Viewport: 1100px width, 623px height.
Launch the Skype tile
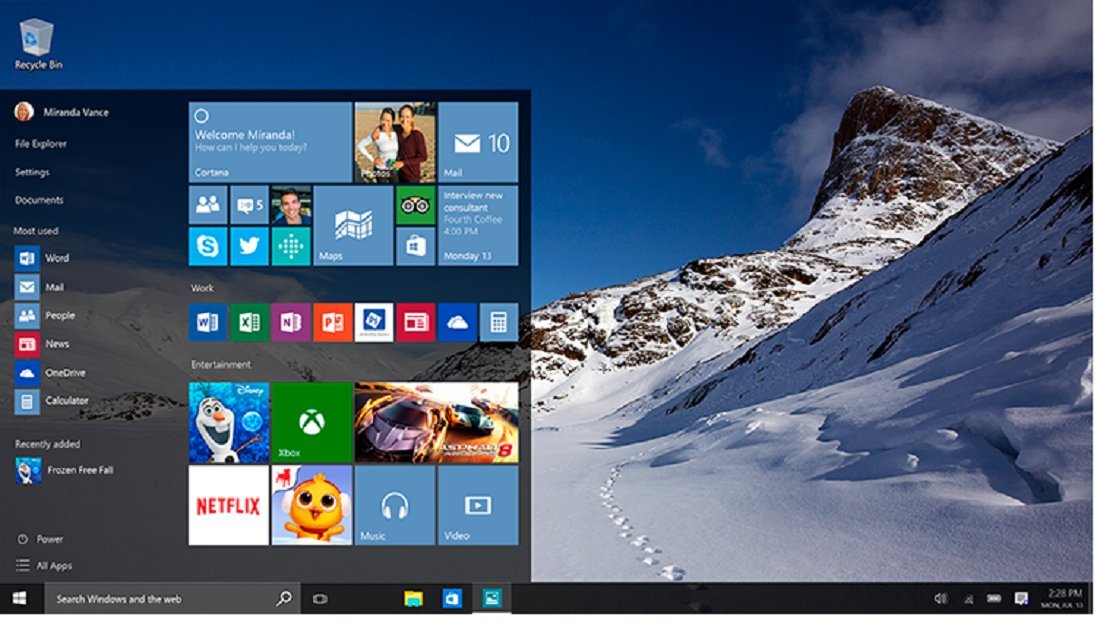click(x=208, y=246)
